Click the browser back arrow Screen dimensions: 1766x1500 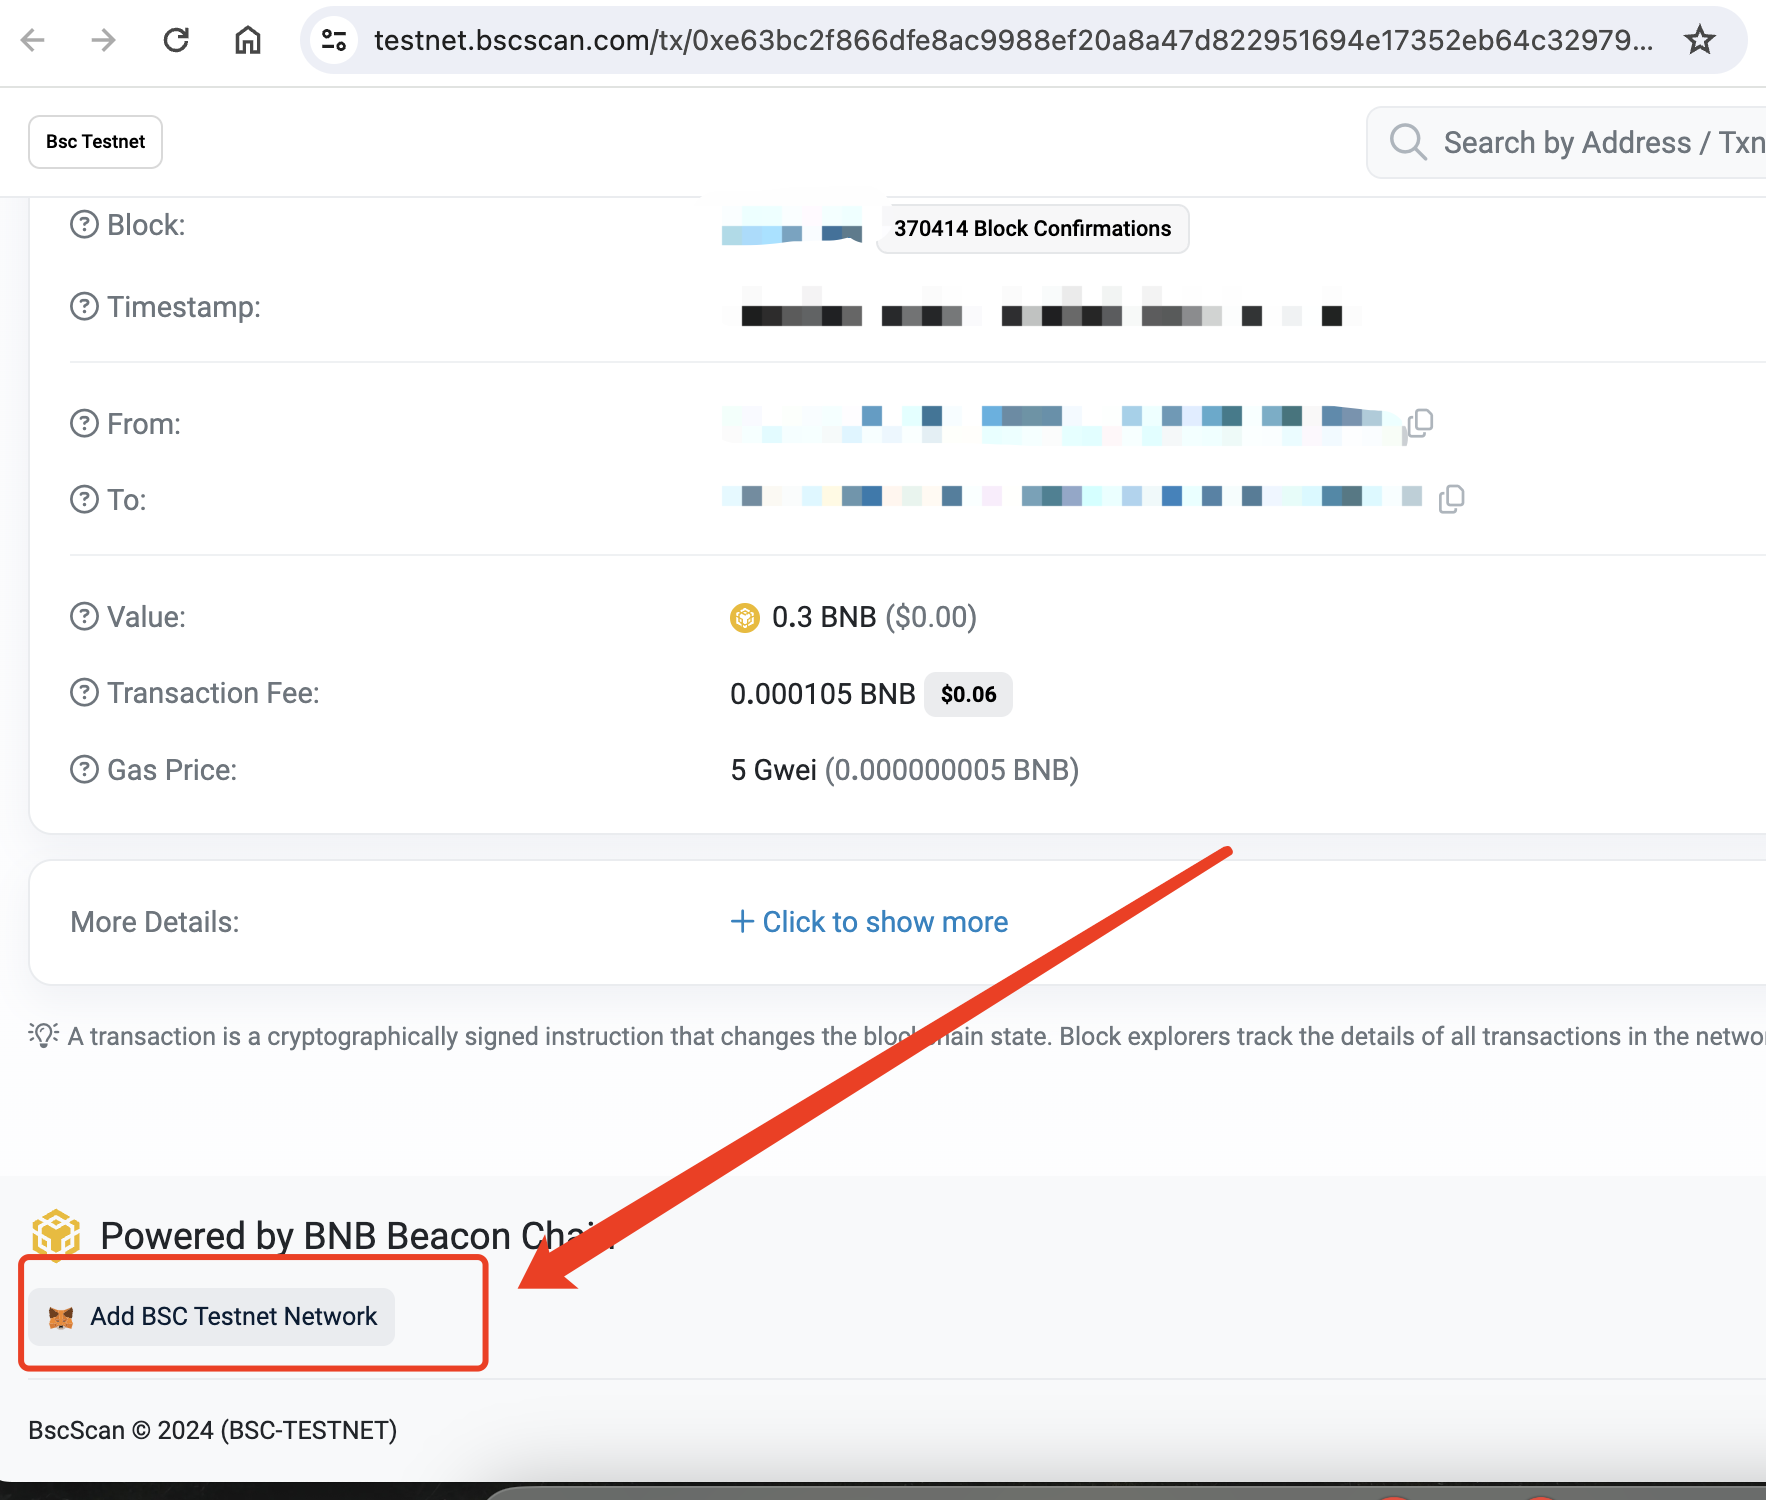click(33, 40)
